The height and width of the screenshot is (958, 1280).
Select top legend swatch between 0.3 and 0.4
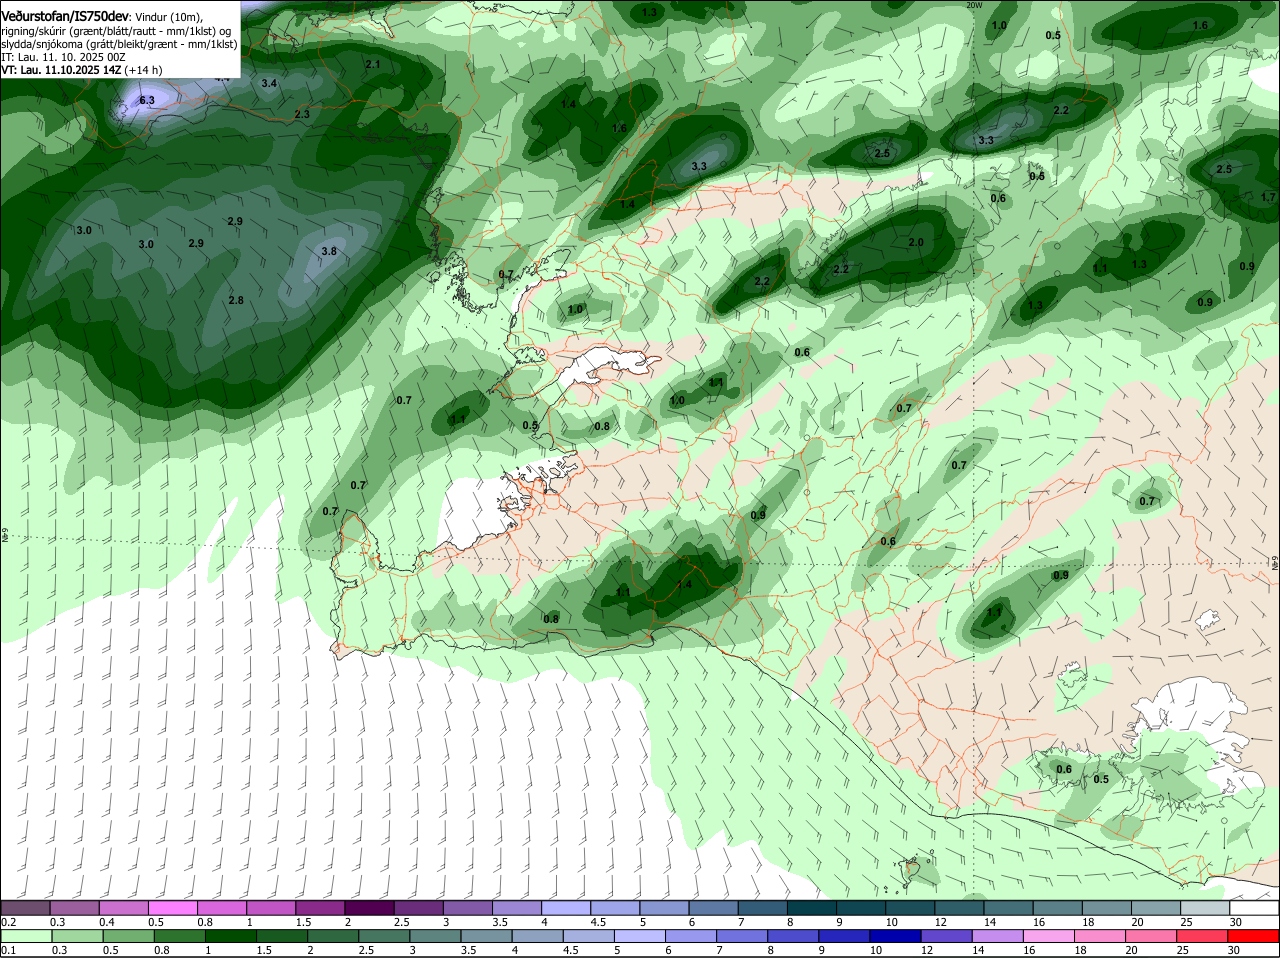click(x=75, y=907)
